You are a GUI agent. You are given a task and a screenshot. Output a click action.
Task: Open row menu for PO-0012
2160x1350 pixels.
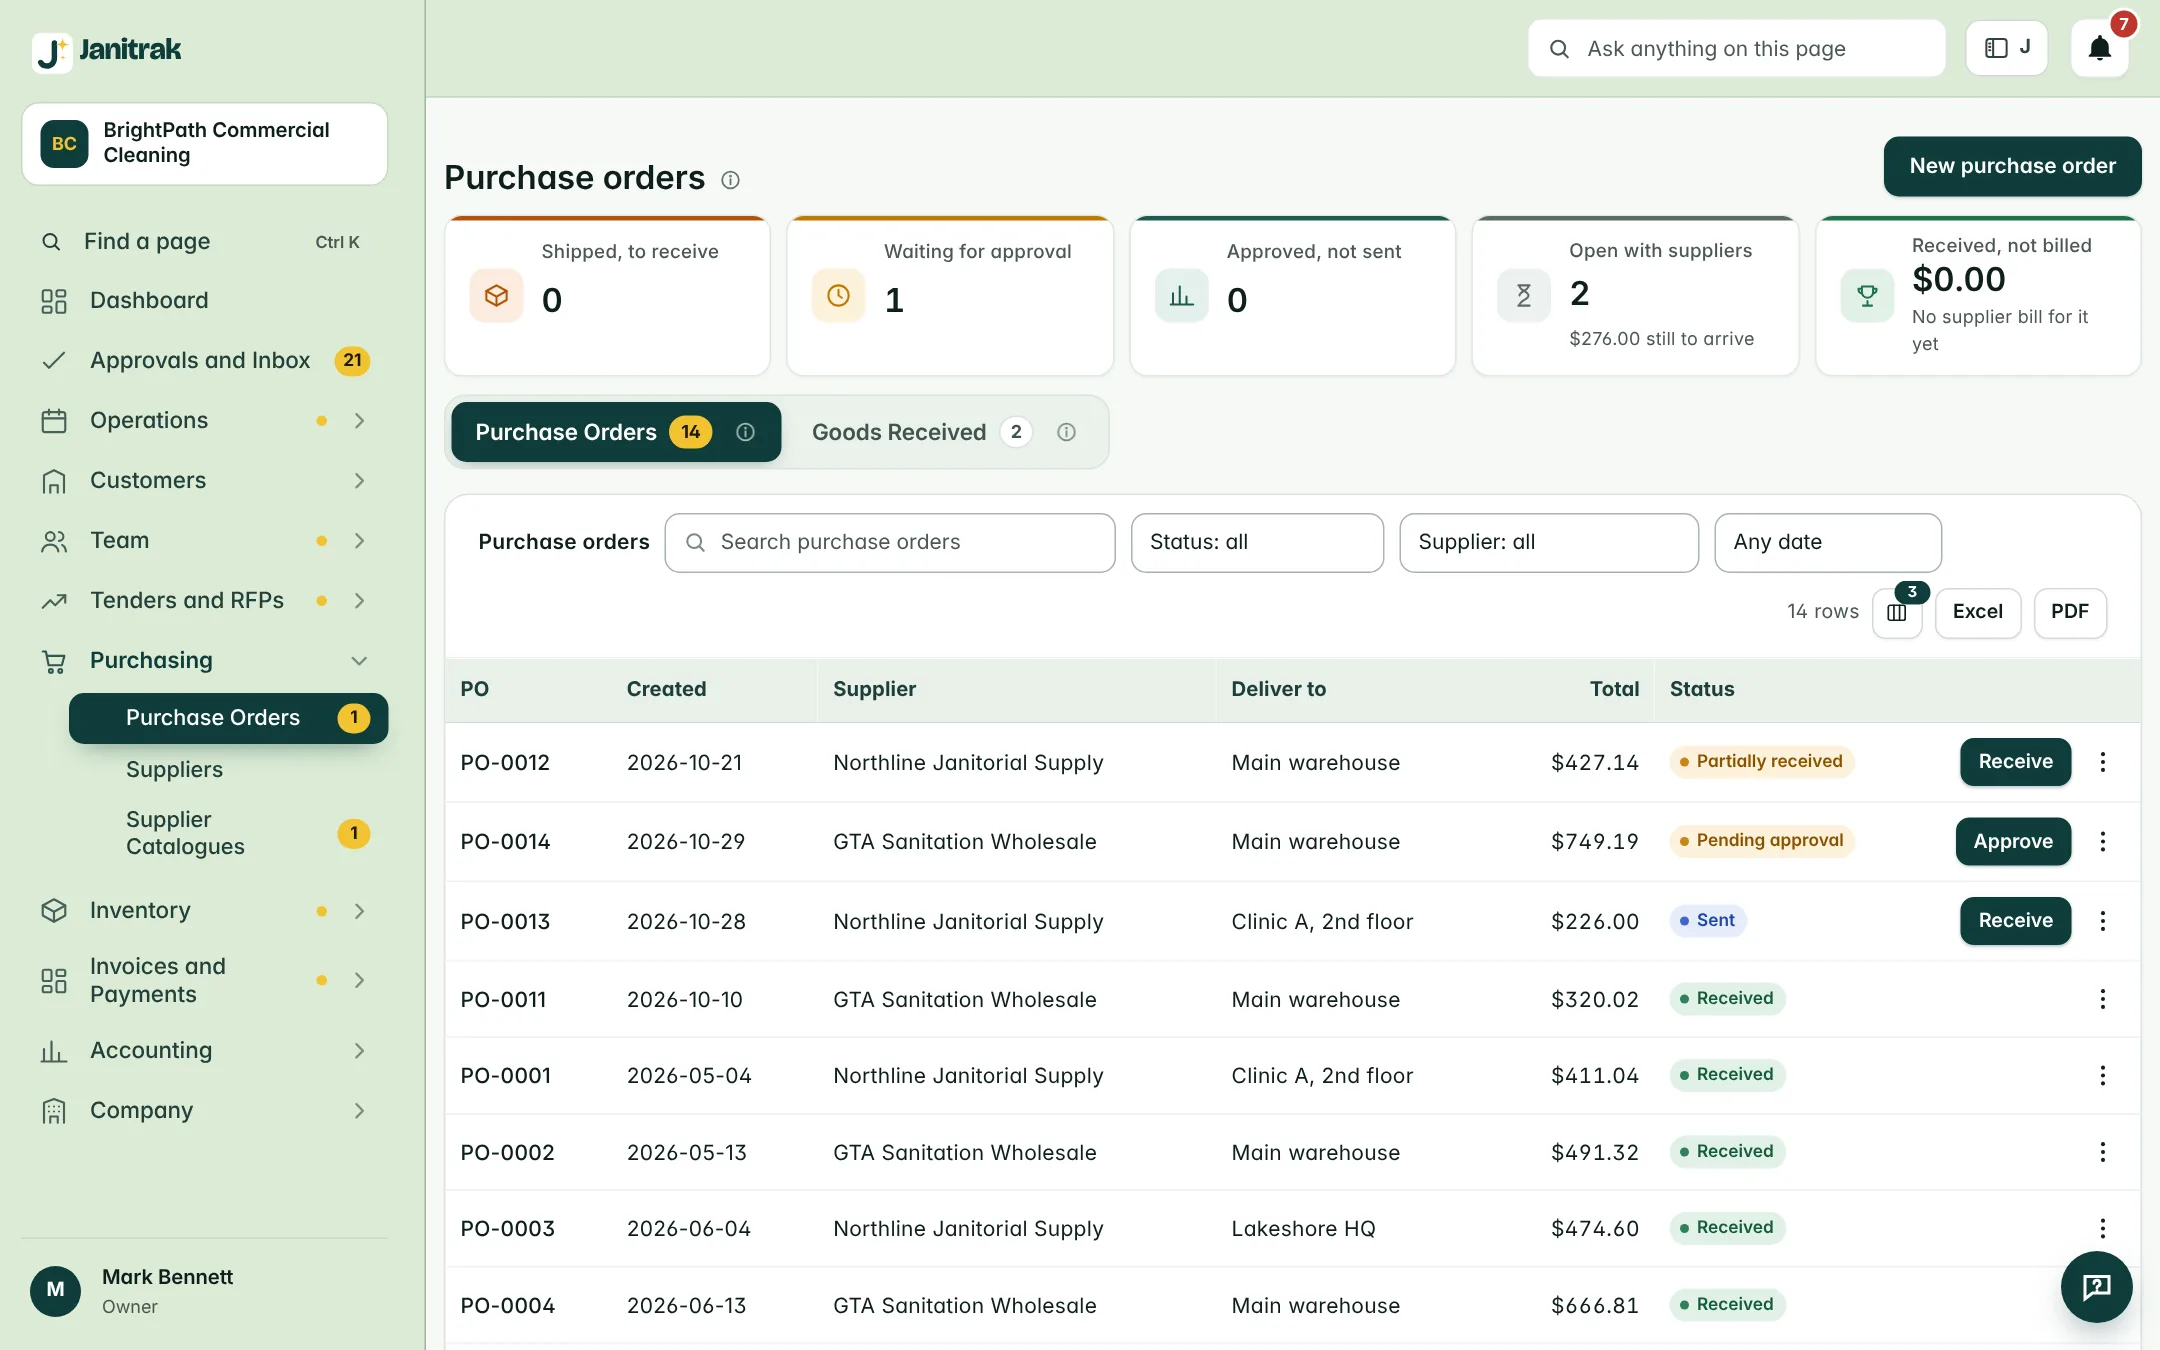[x=2103, y=762]
